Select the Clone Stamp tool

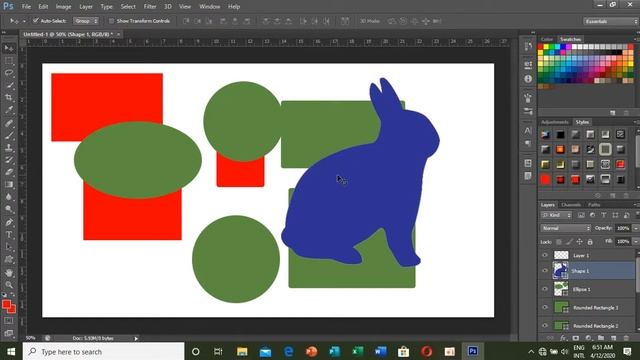[9, 147]
